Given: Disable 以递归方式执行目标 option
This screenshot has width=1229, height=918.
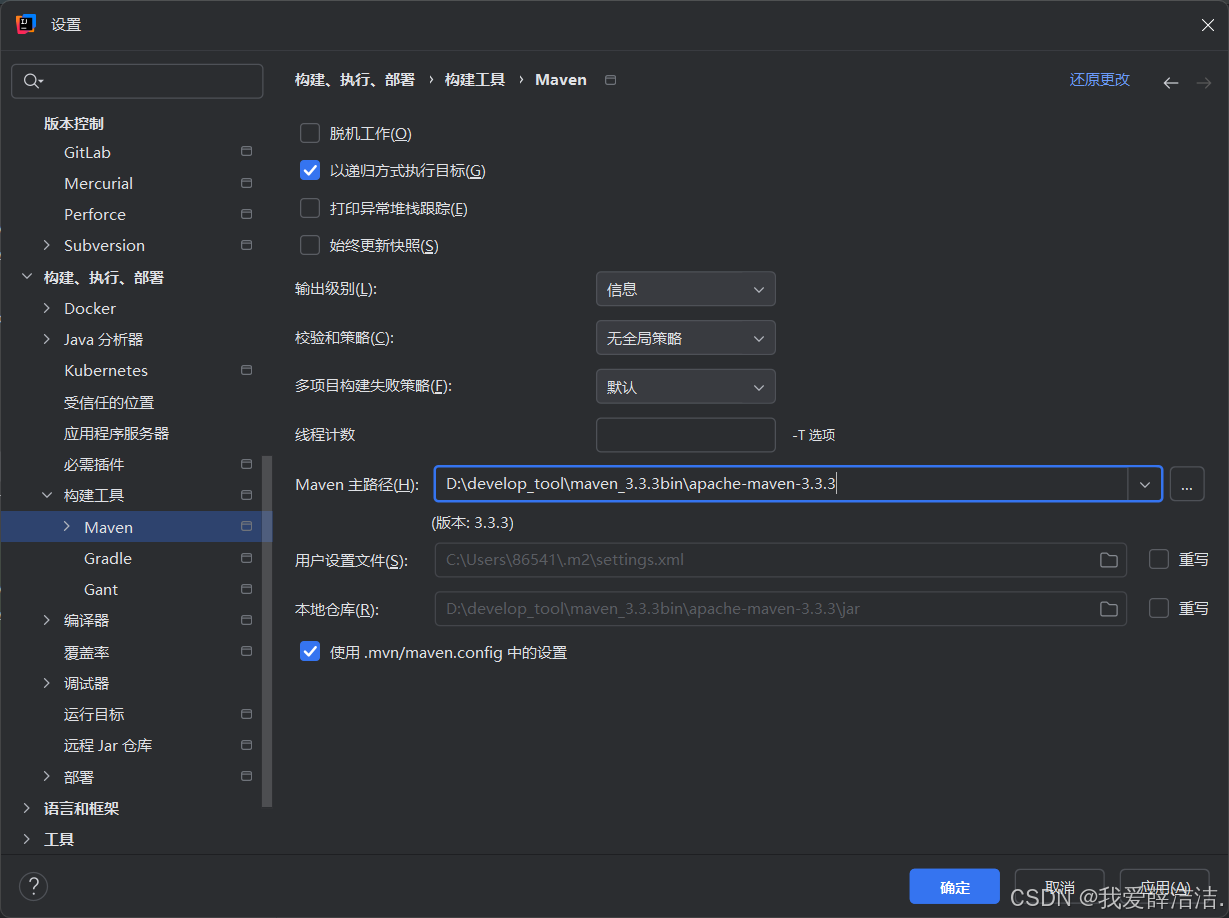Looking at the screenshot, I should (x=309, y=170).
